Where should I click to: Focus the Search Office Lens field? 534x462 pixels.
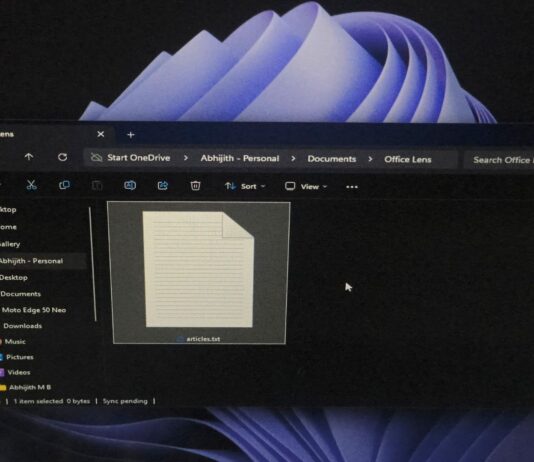pos(499,160)
